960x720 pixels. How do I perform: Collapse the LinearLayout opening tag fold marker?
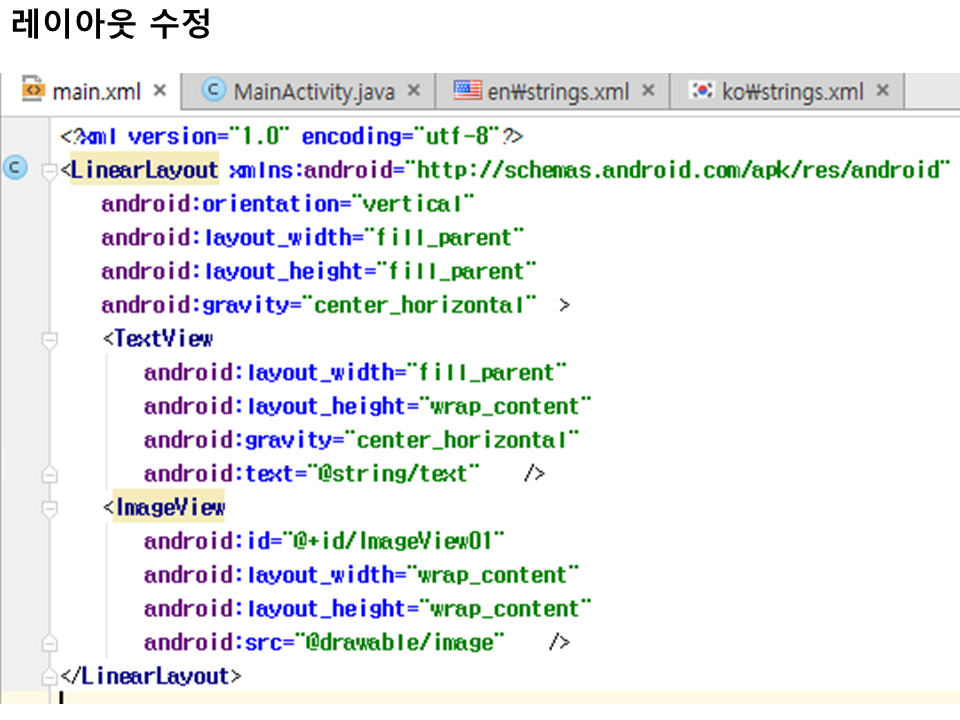tap(49, 171)
